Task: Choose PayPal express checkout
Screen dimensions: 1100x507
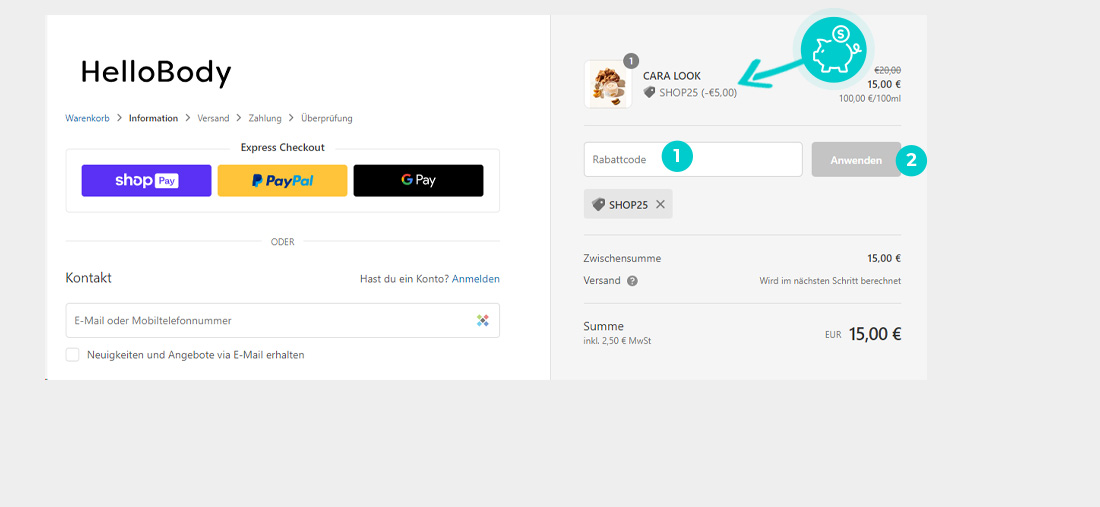Action: coord(282,180)
